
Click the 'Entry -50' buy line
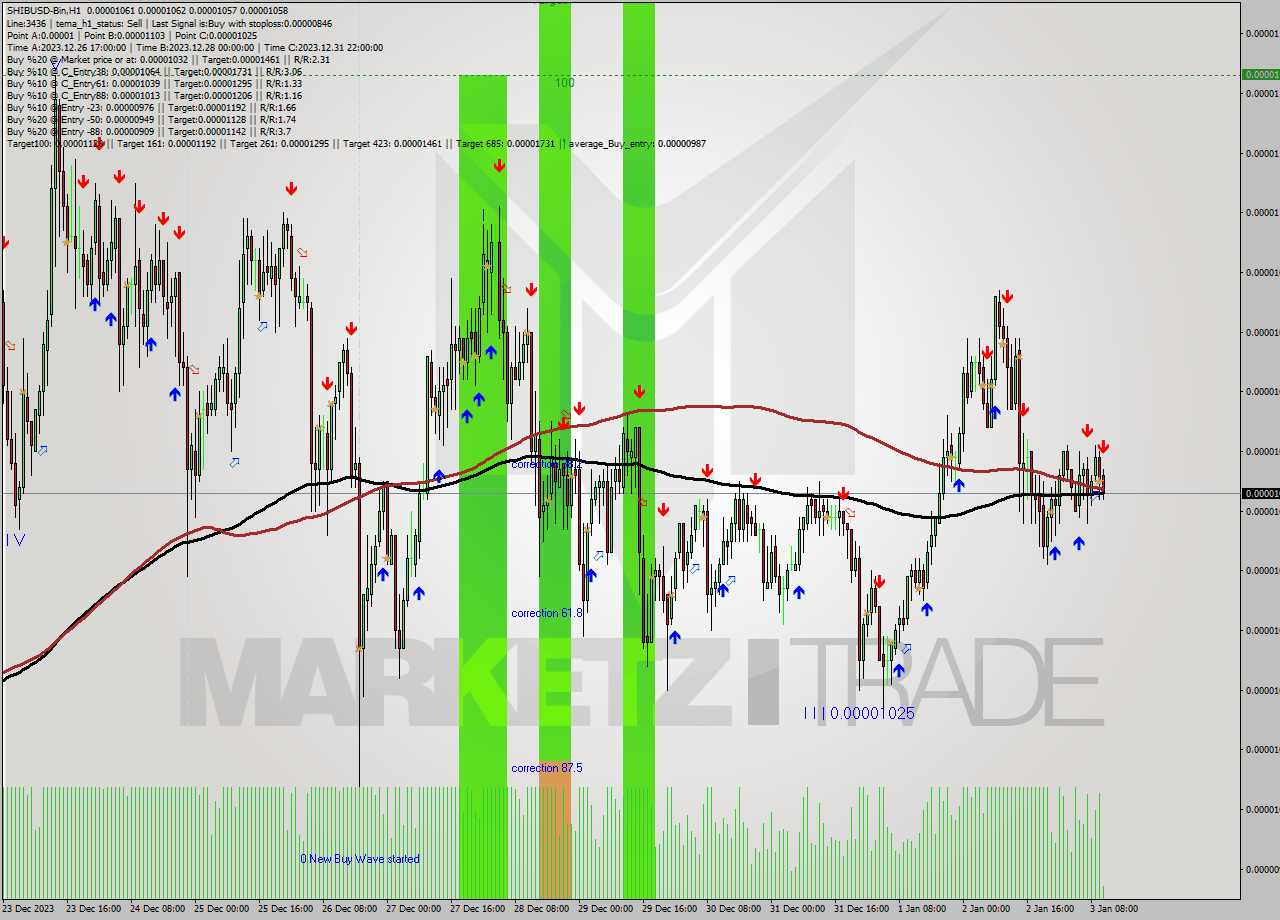(151, 119)
